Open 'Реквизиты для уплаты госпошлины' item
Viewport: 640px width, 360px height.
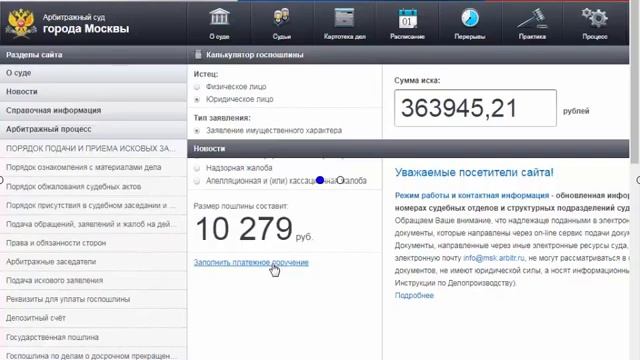pos(93,299)
